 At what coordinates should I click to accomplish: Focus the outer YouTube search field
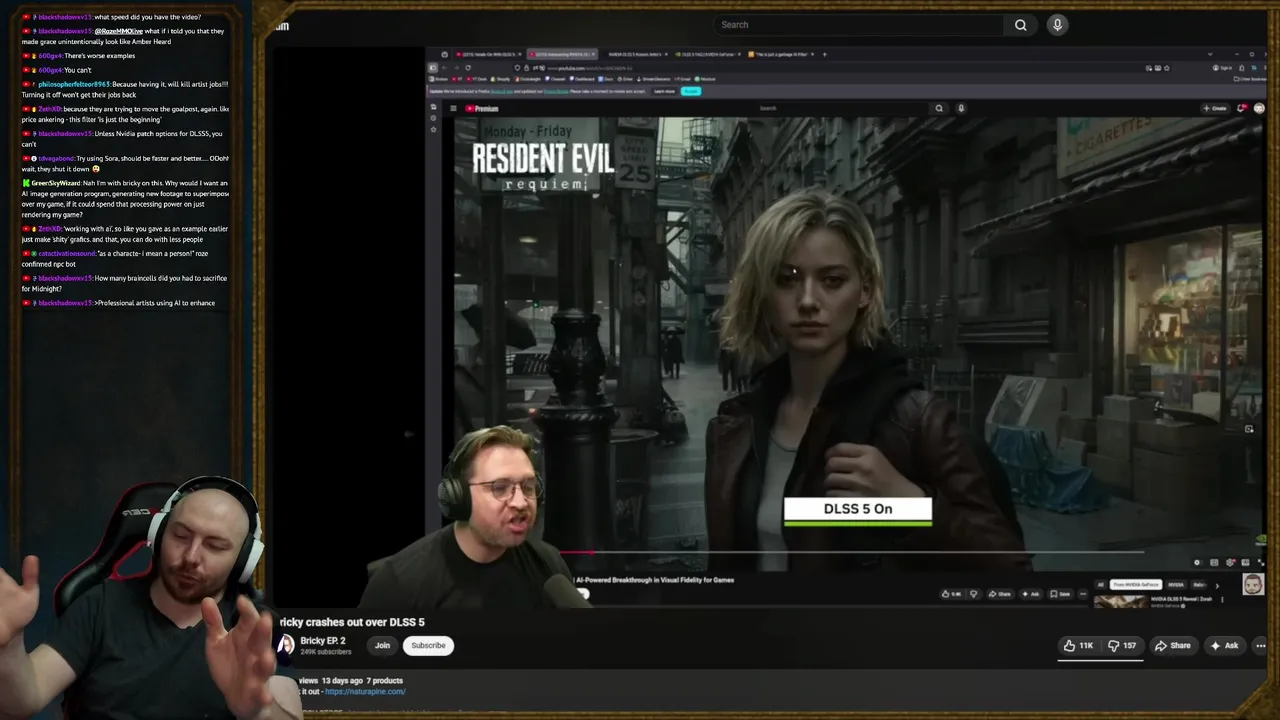pos(858,25)
